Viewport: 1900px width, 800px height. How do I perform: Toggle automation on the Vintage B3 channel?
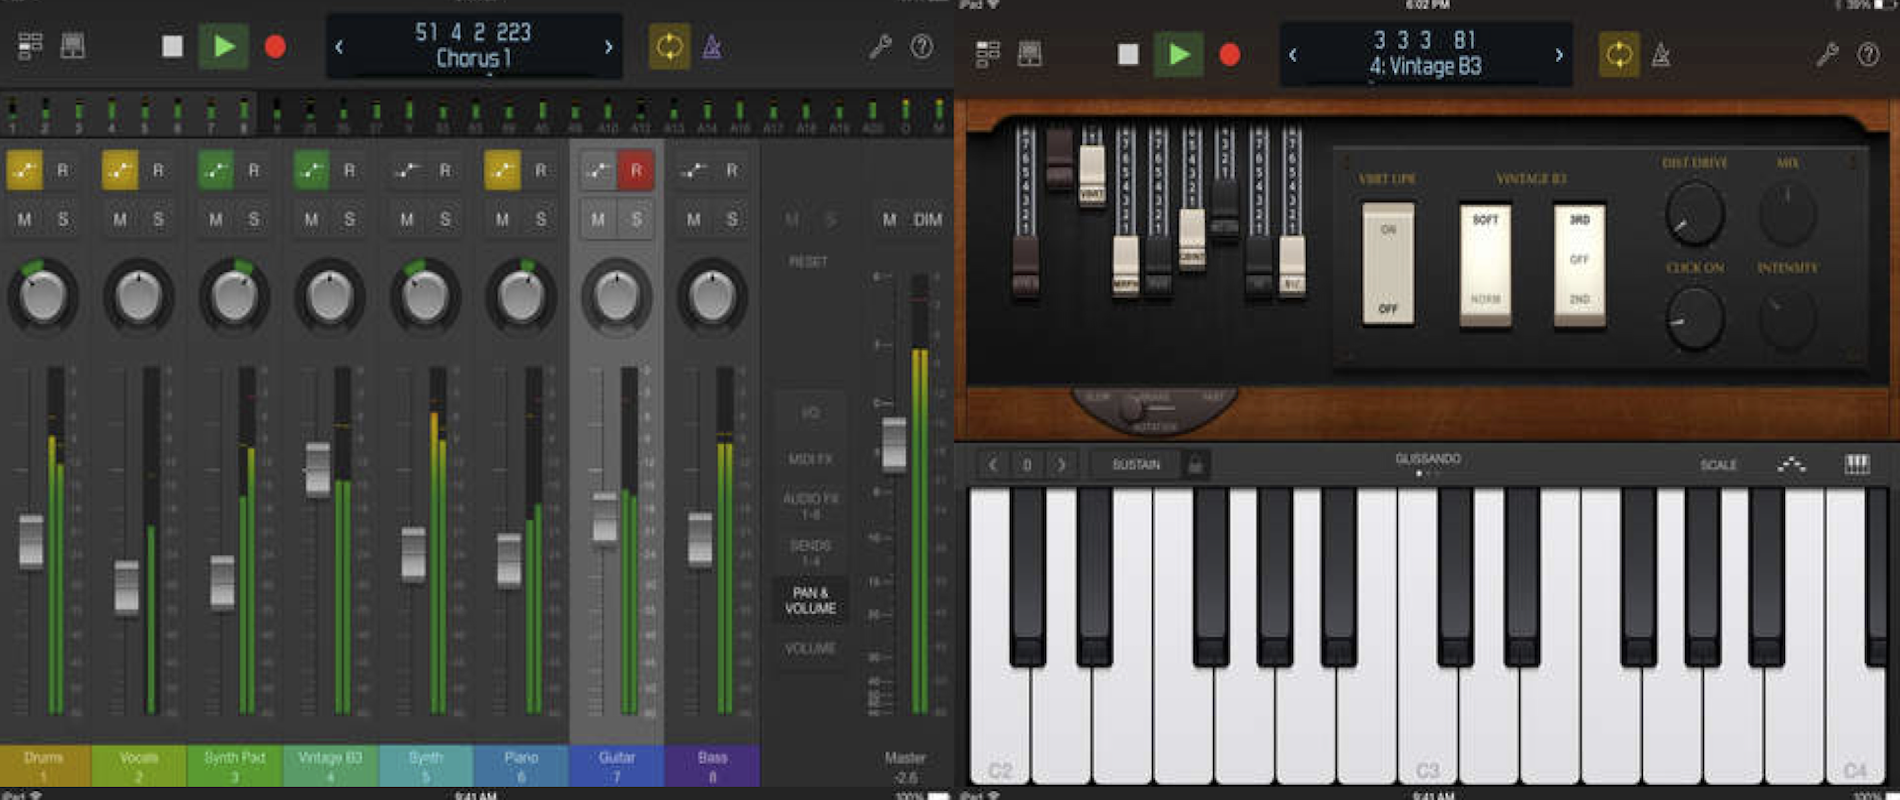[x=311, y=171]
